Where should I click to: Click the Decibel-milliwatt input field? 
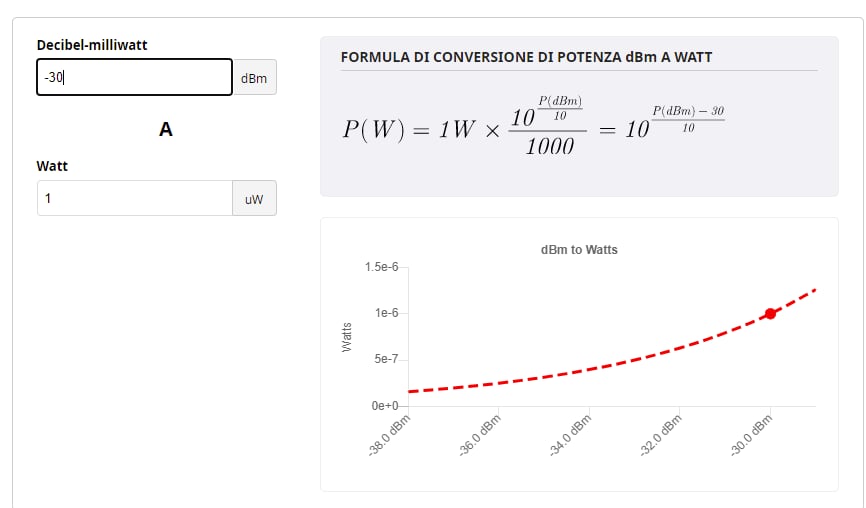click(x=134, y=78)
